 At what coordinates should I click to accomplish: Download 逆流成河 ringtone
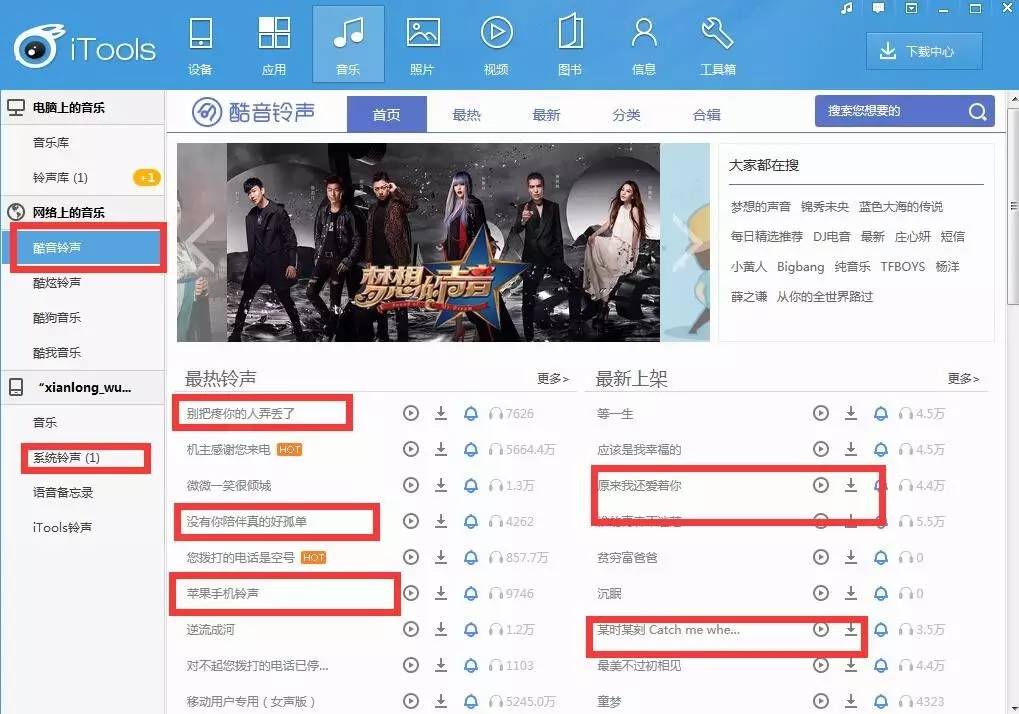441,629
